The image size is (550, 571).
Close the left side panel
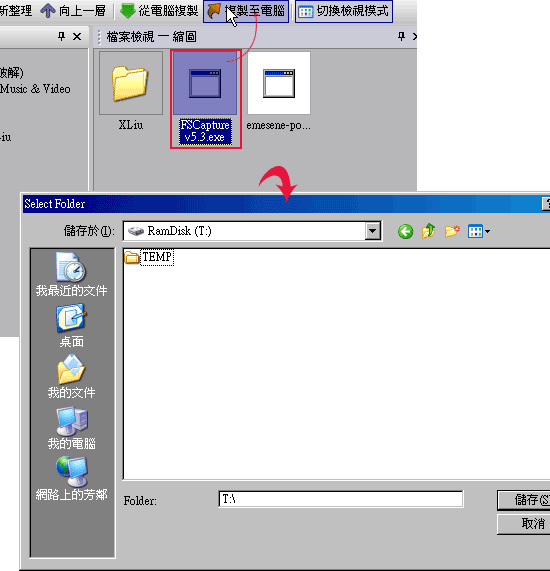[x=77, y=36]
